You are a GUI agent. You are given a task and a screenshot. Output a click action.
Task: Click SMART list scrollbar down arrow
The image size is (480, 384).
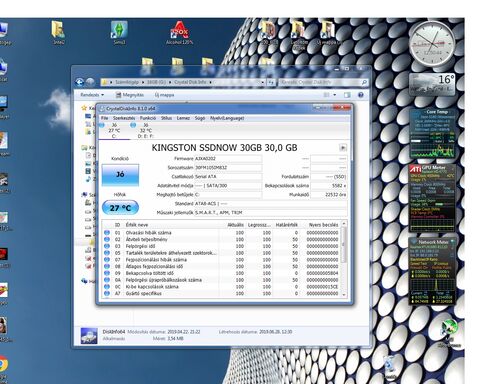tap(344, 294)
